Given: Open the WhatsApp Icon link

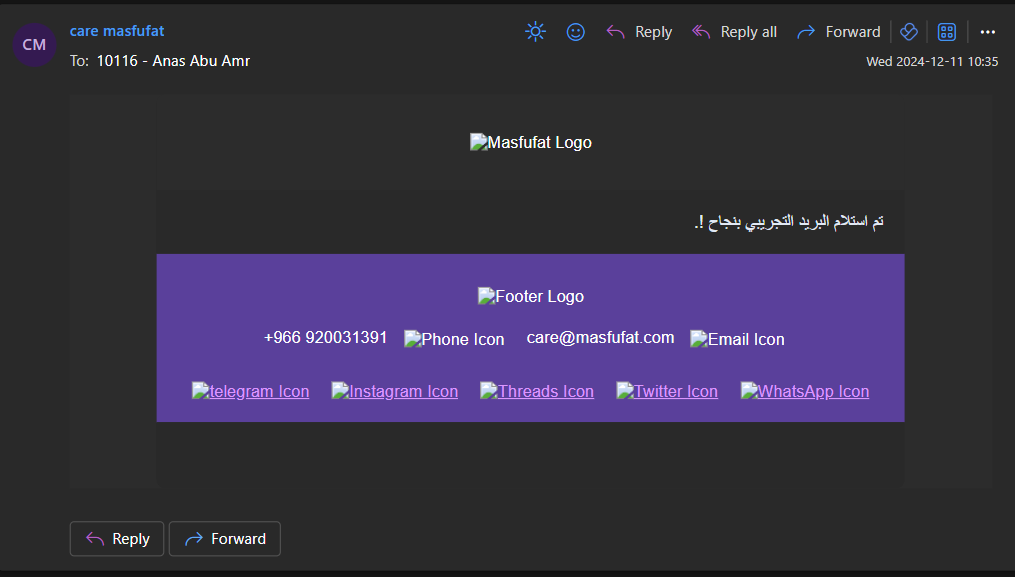Looking at the screenshot, I should (805, 391).
